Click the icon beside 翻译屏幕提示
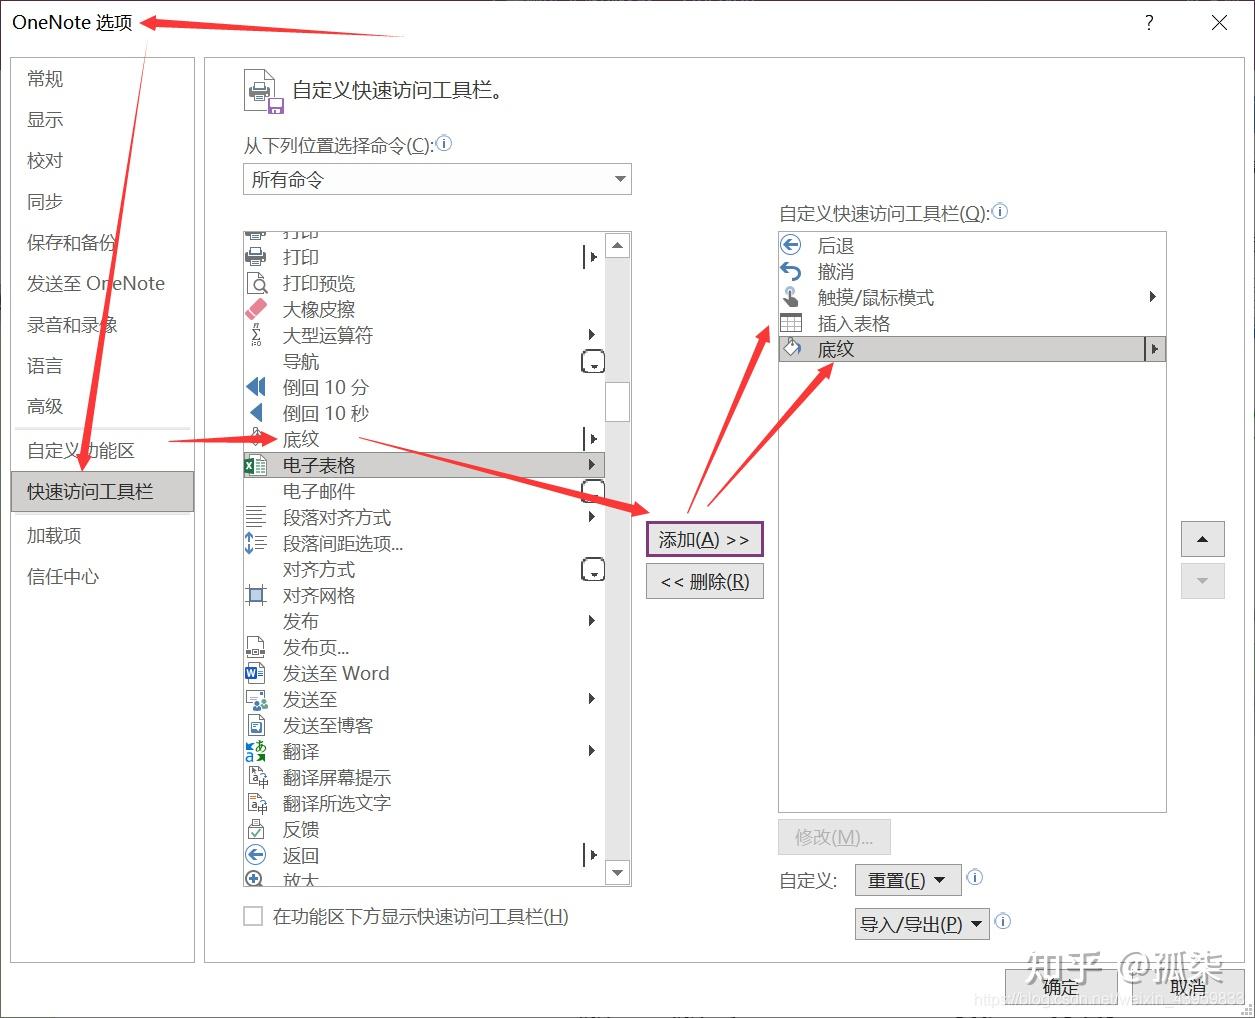1255x1018 pixels. [x=256, y=777]
